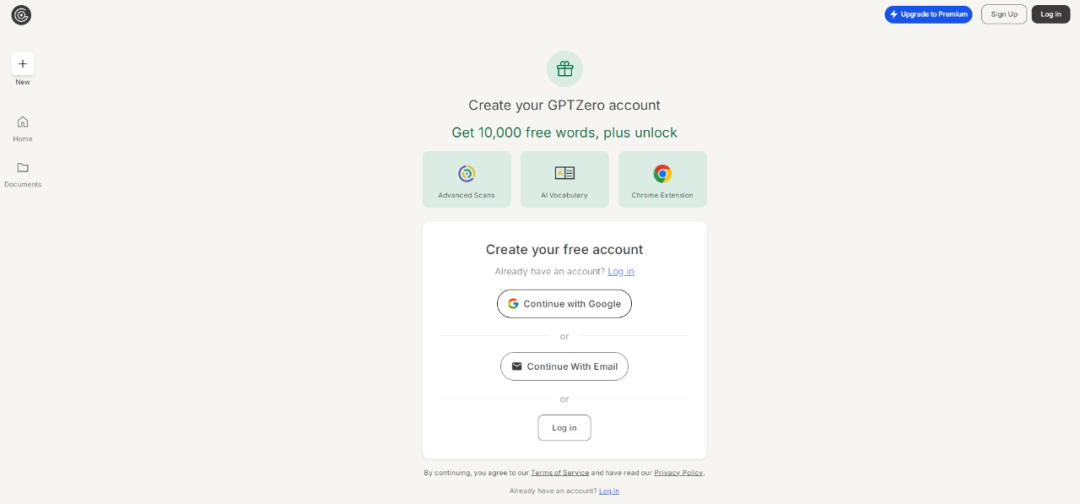
Task: Click Upgrade to Premium button
Action: click(x=928, y=14)
